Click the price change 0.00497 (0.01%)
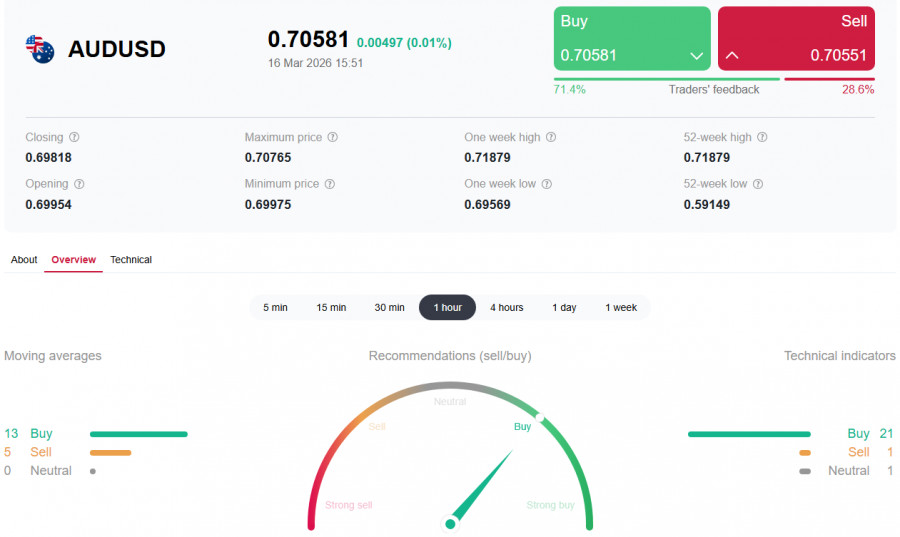Viewport: 900px width, 537px height. coord(404,43)
